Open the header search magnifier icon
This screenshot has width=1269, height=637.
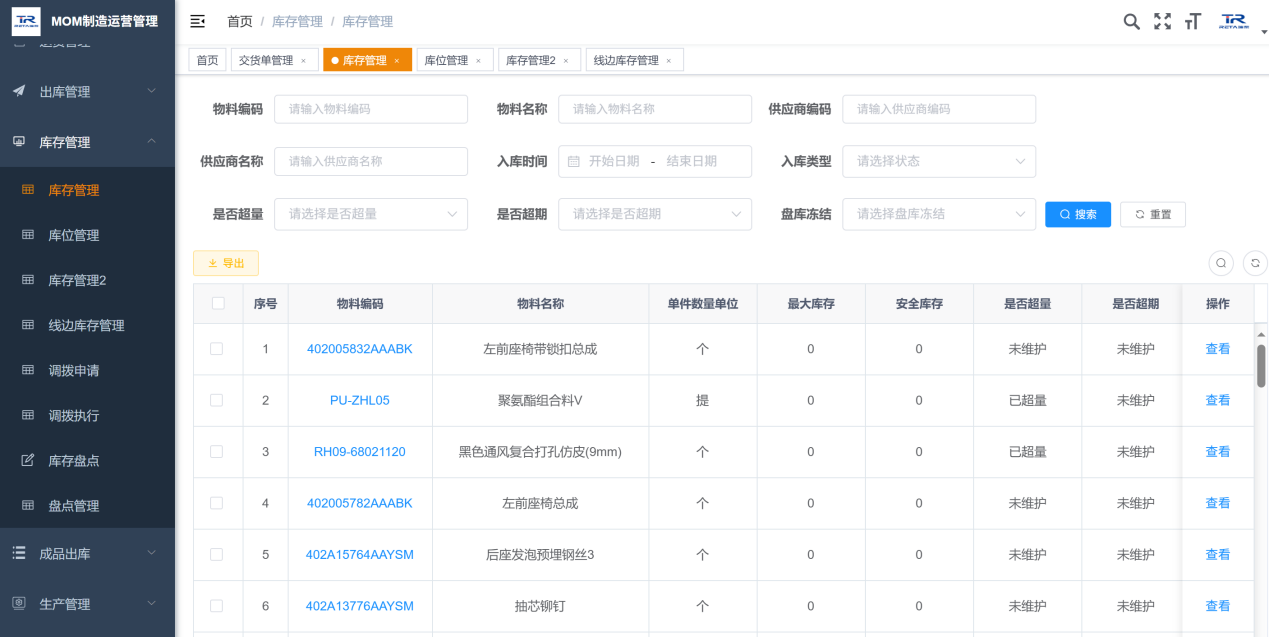(1131, 21)
